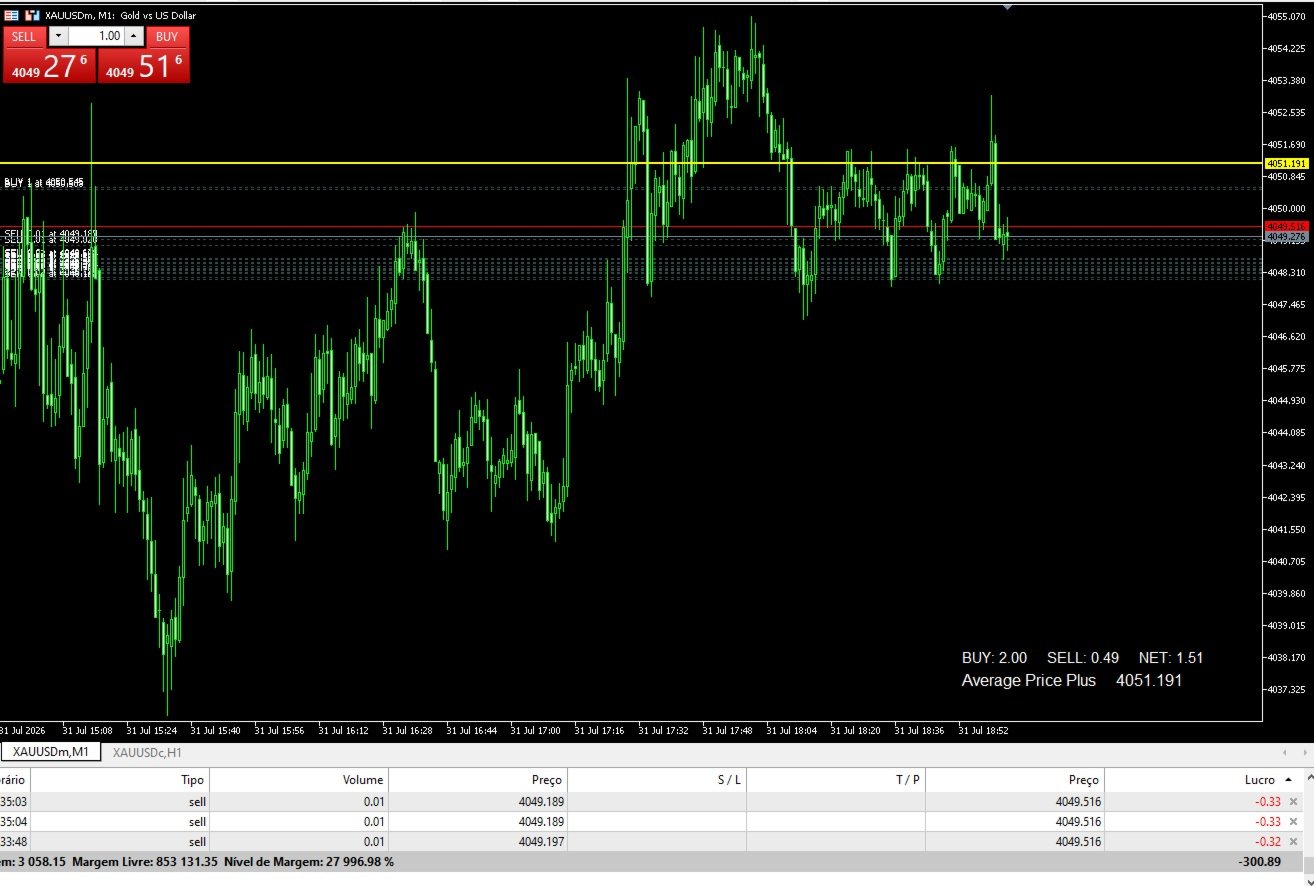Image resolution: width=1314 pixels, height=886 pixels.
Task: Select the 35:03 time cell
Action: [x=15, y=802]
